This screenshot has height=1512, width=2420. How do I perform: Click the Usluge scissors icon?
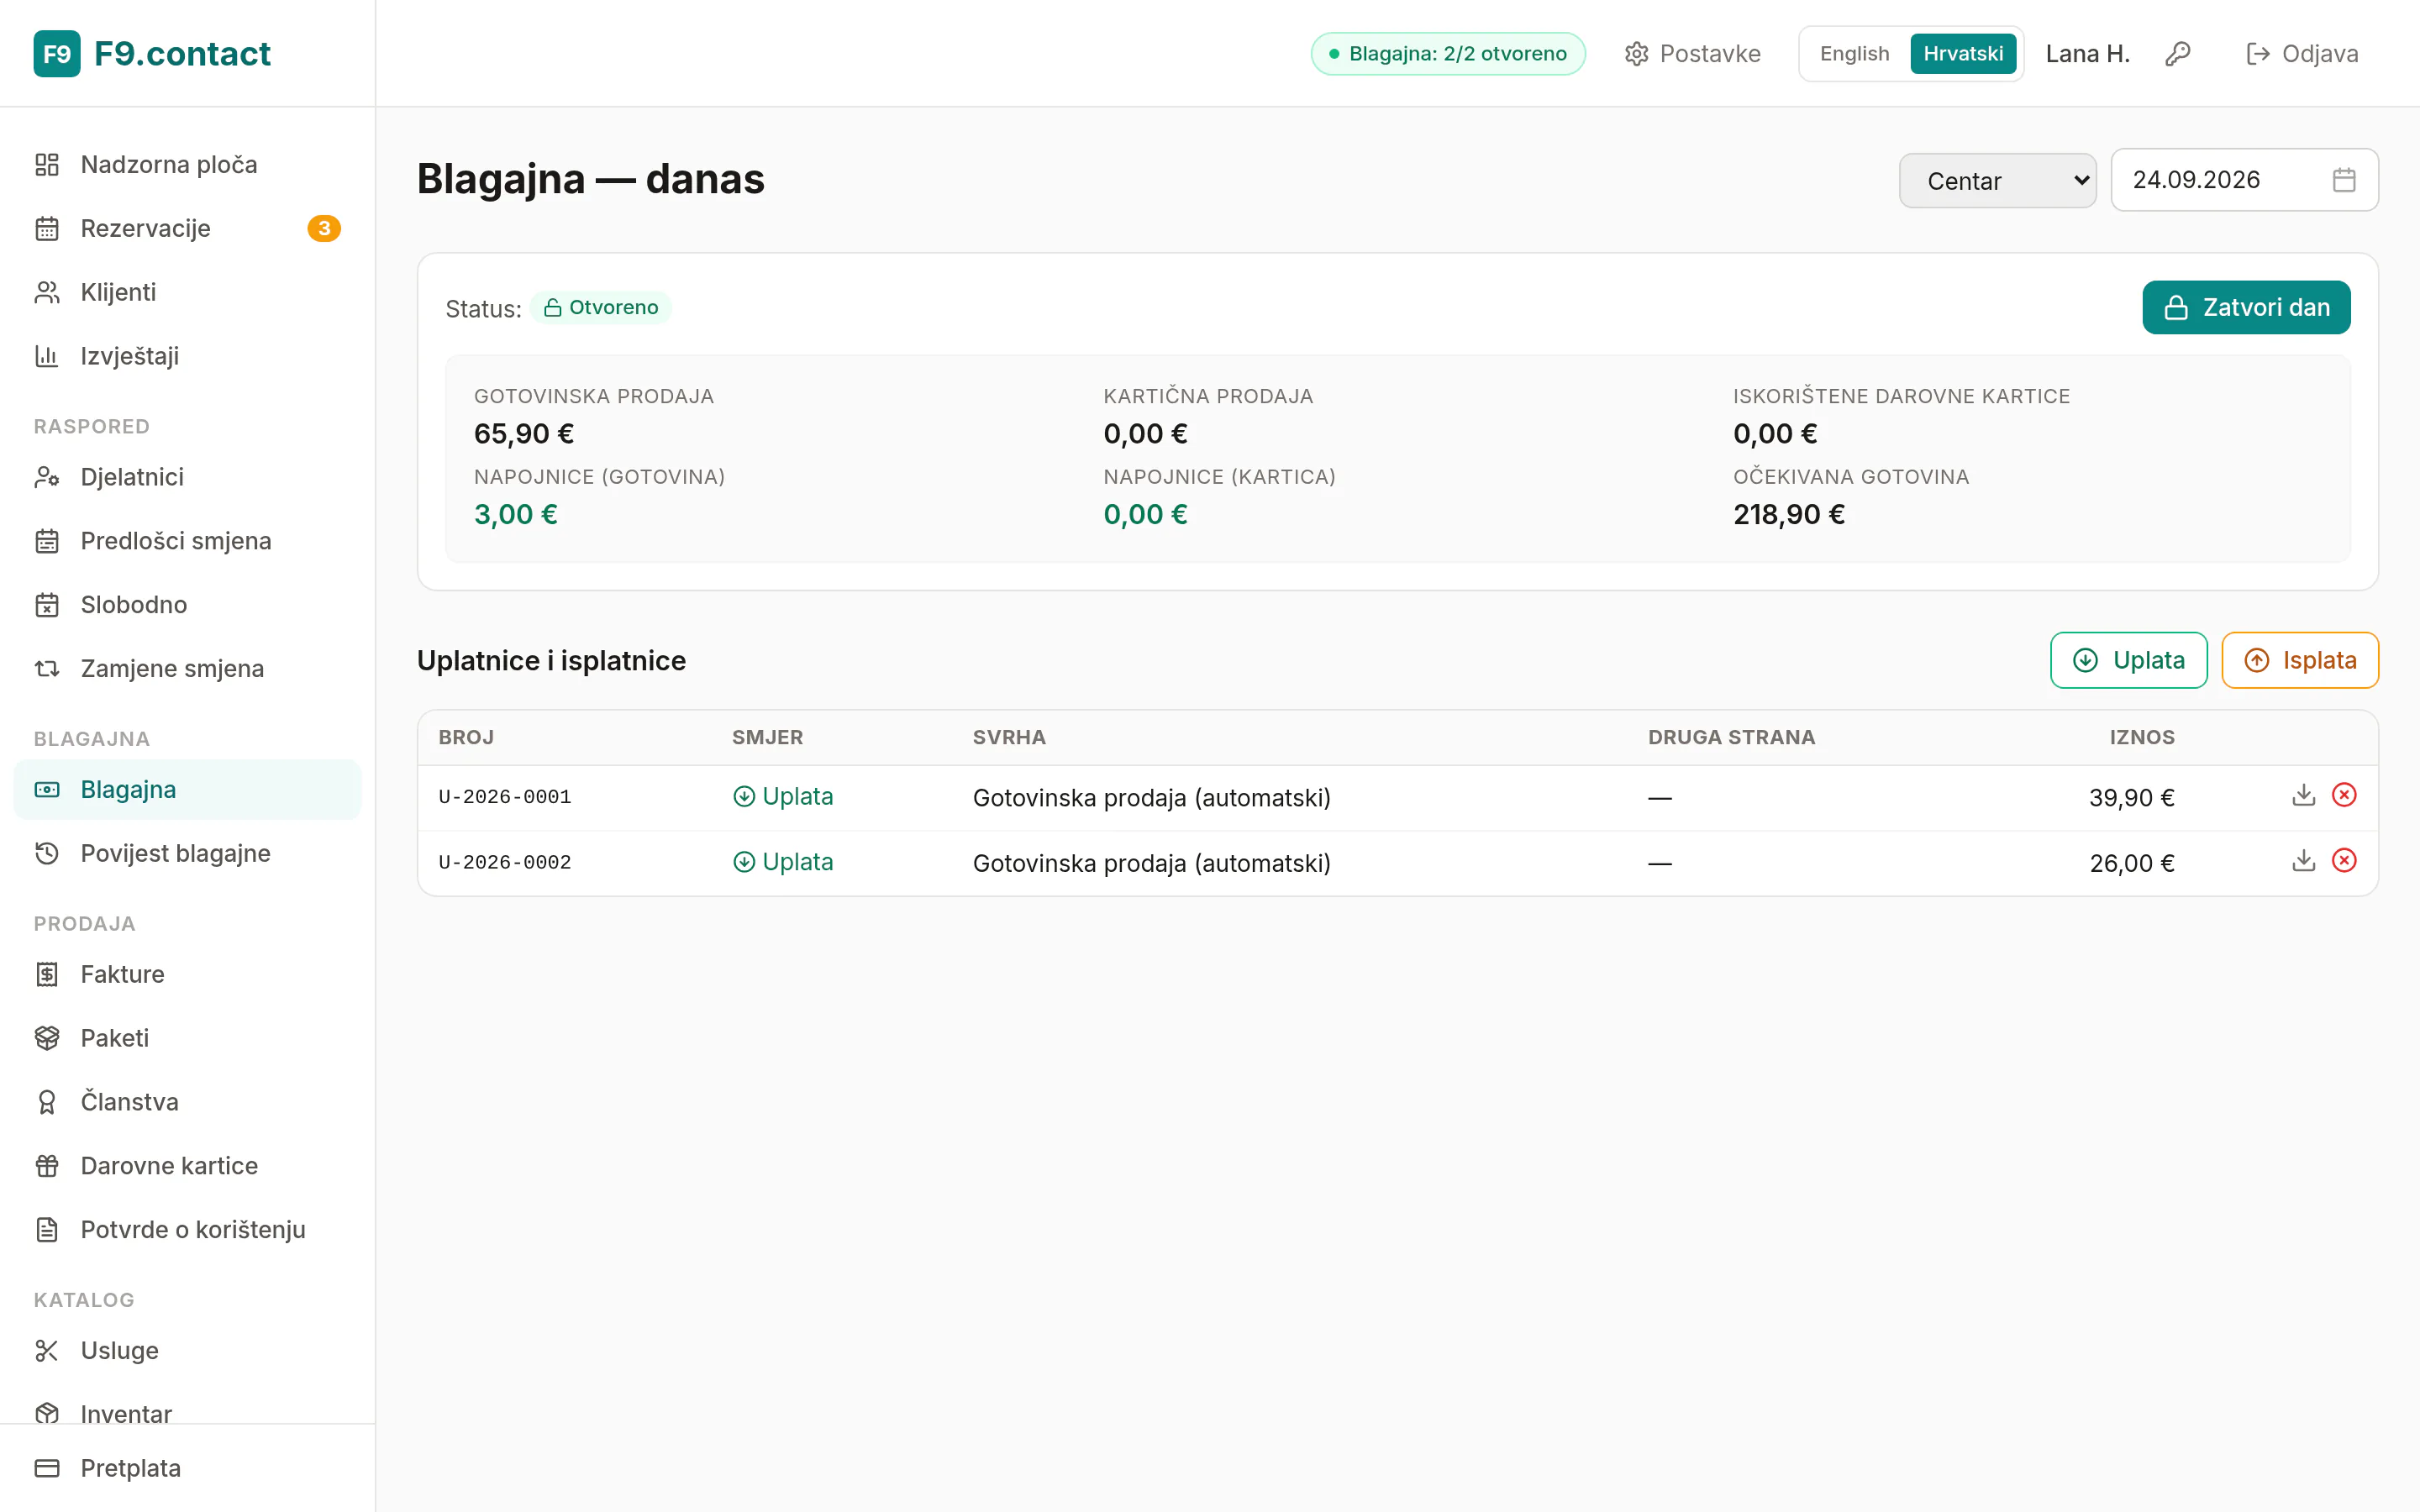(47, 1352)
